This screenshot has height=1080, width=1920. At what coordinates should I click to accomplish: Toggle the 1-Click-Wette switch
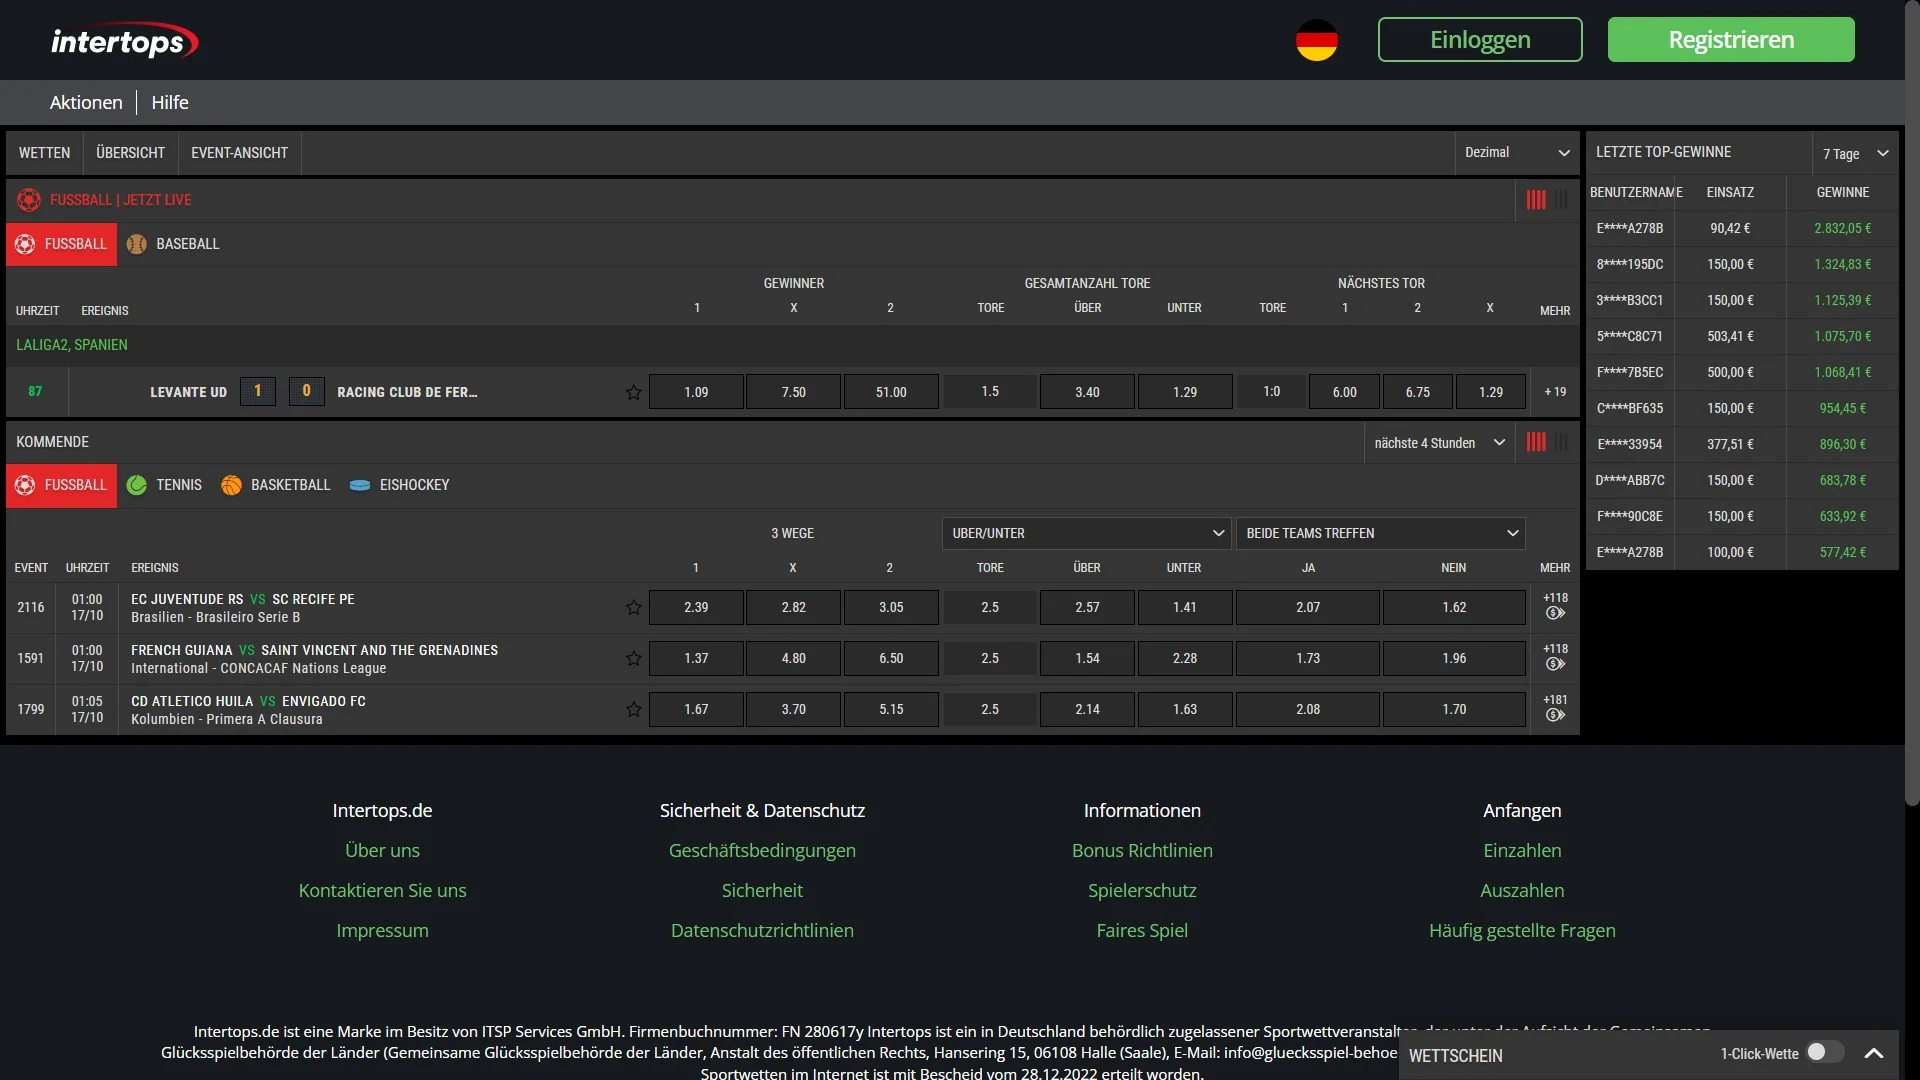pyautogui.click(x=1825, y=1052)
